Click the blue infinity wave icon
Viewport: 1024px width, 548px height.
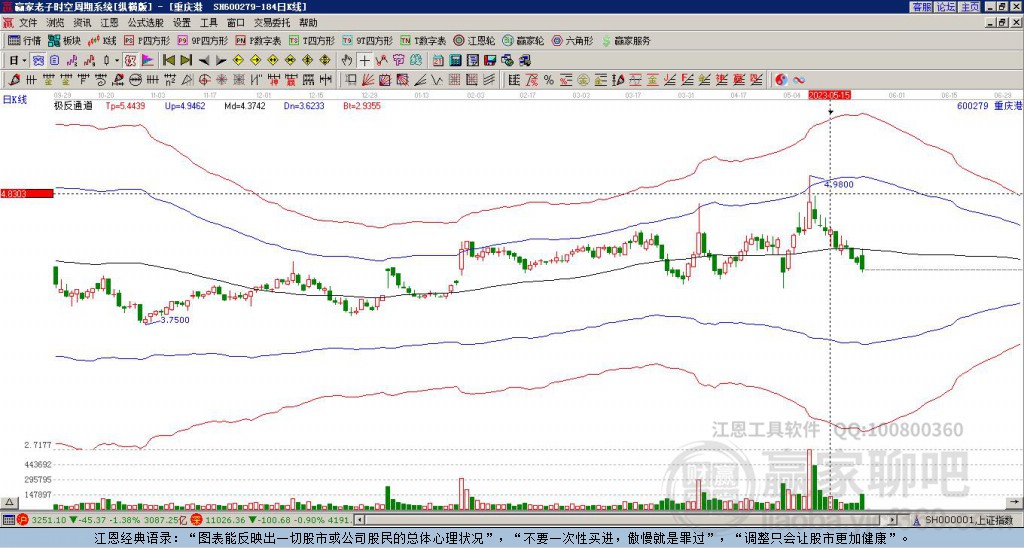tap(799, 80)
